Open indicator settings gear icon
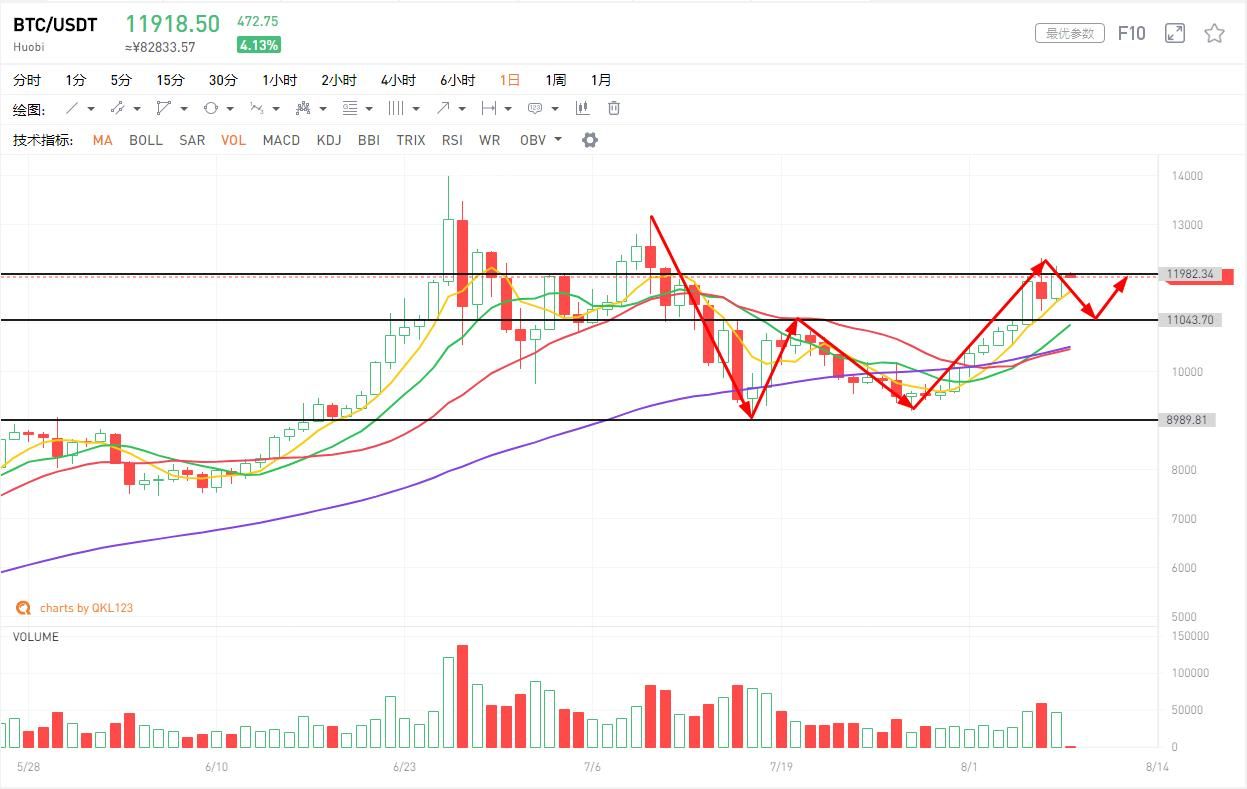Viewport: 1247px width, 789px height. 590,140
